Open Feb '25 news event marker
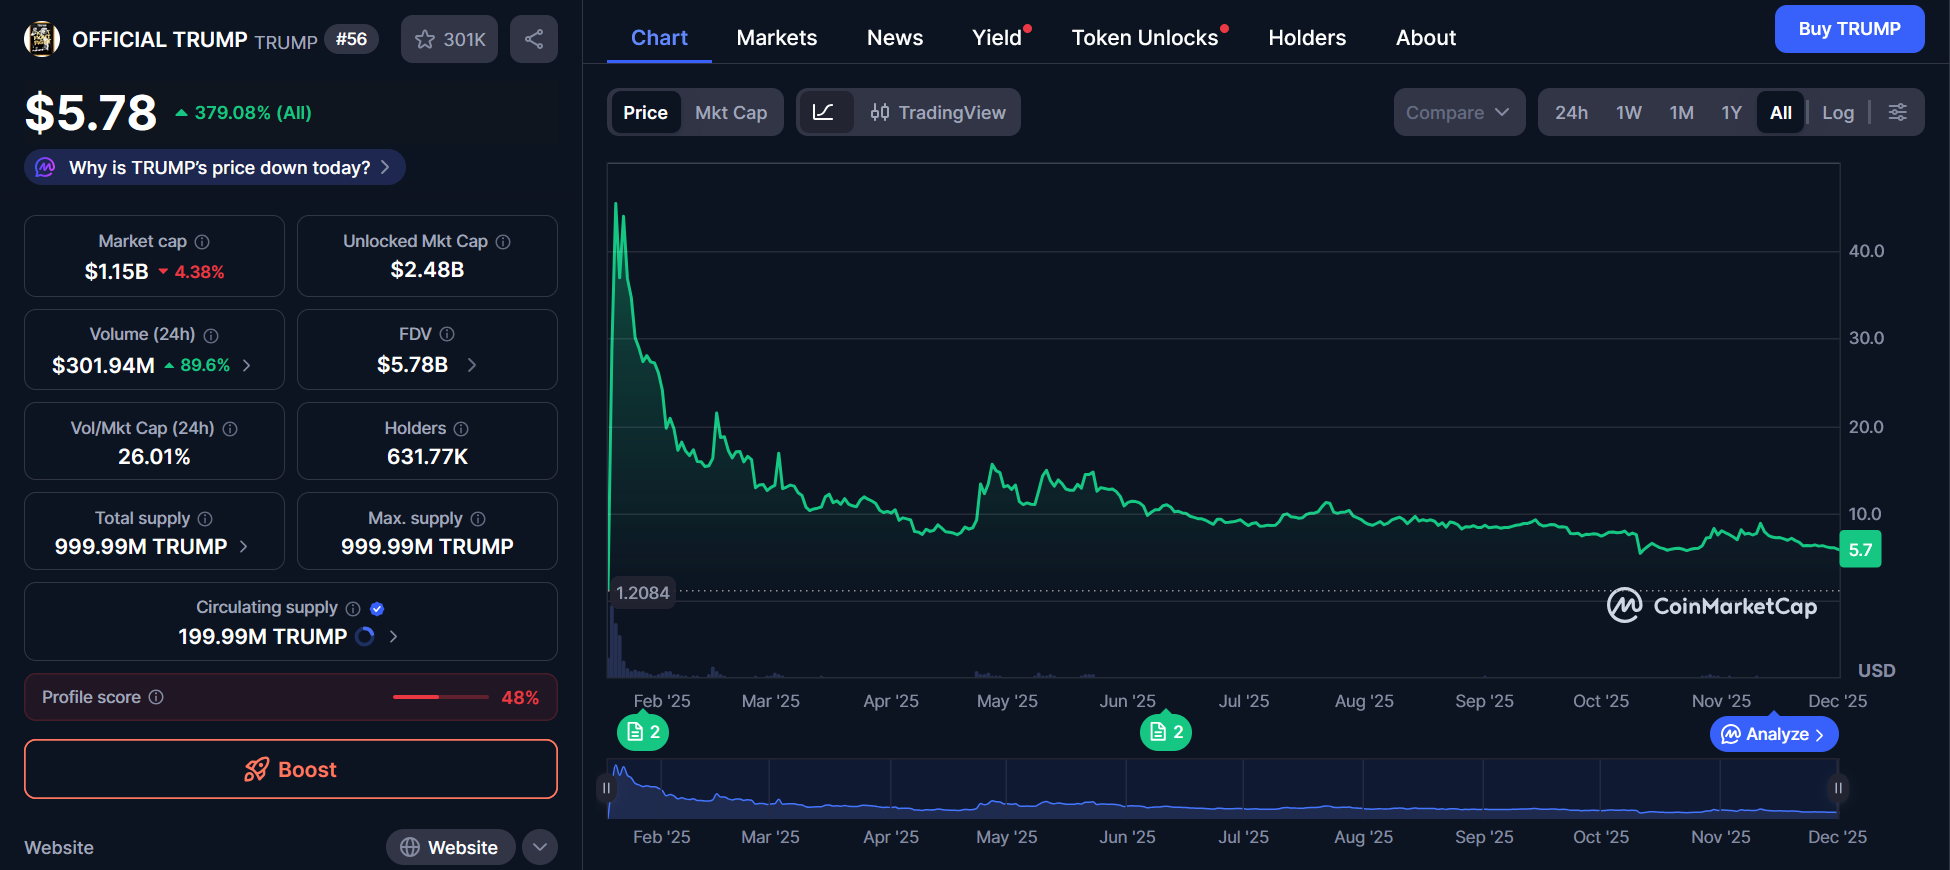Image resolution: width=1950 pixels, height=870 pixels. tap(643, 732)
